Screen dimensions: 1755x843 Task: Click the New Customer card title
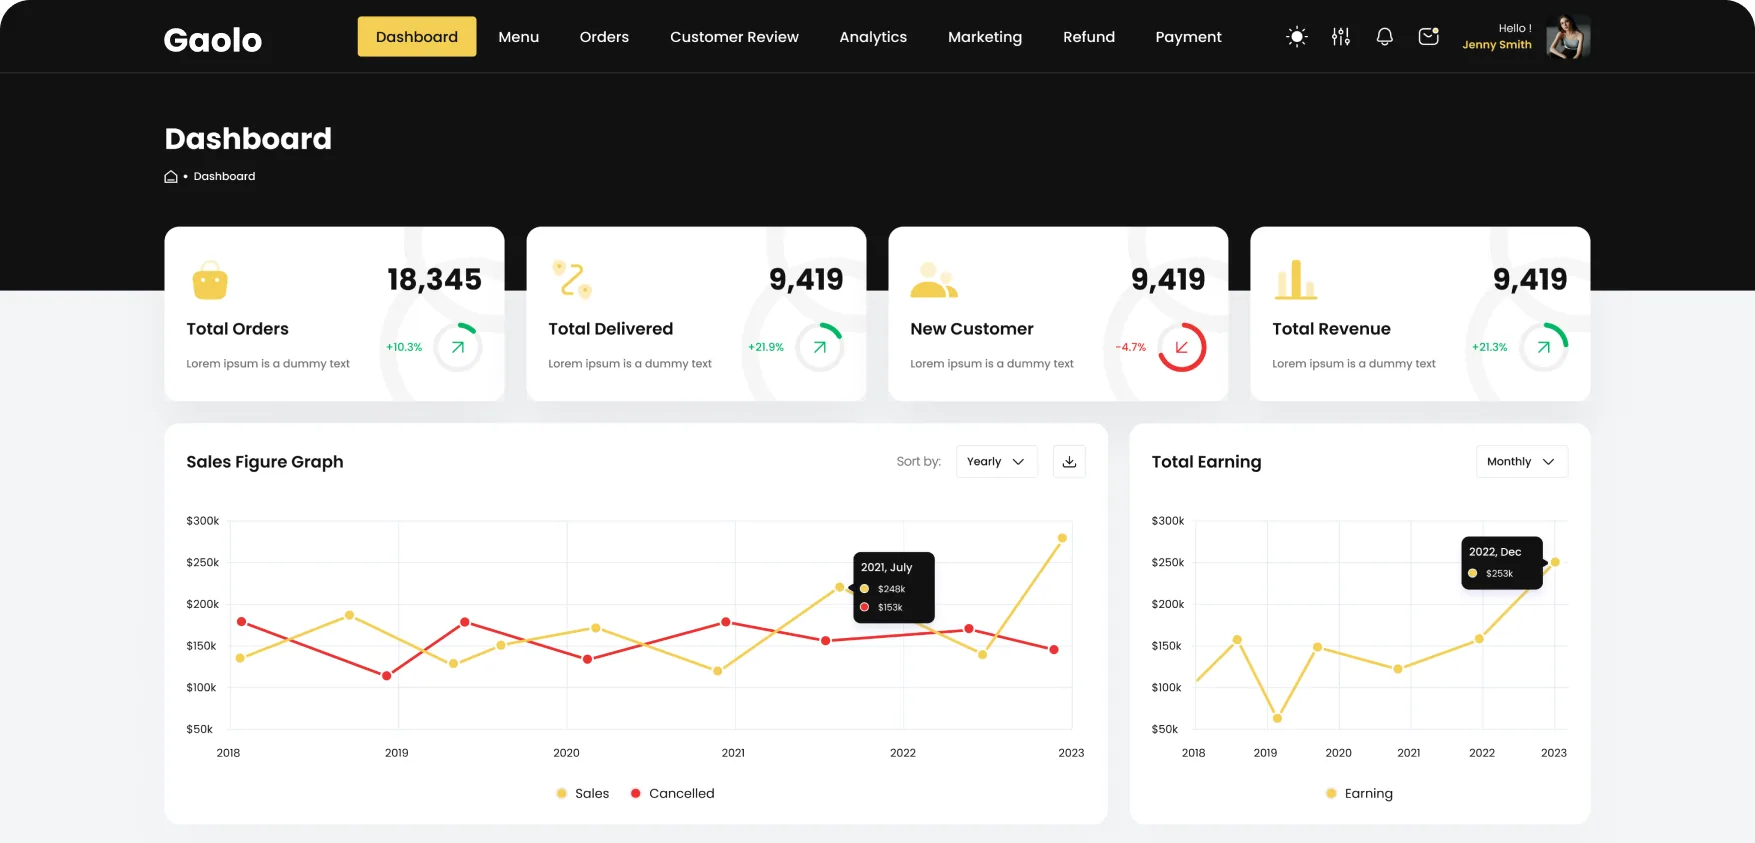(972, 329)
